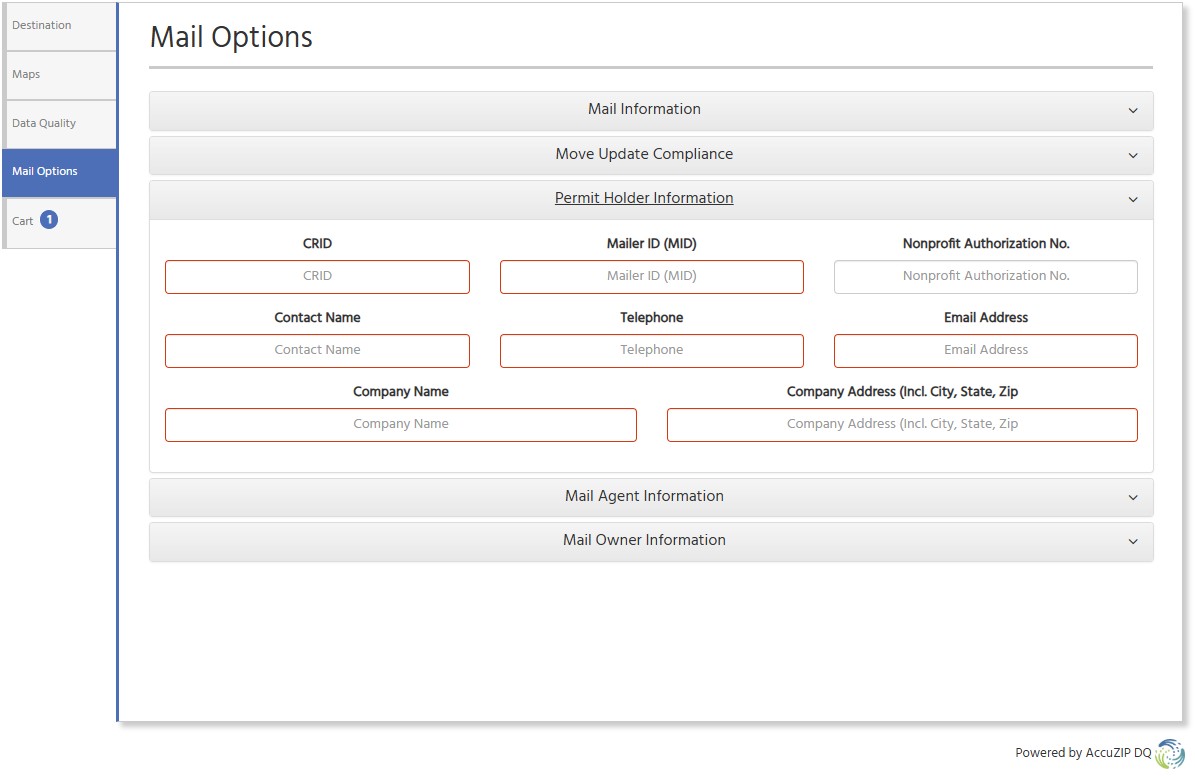Open the Destination sidebar tab
Image resolution: width=1195 pixels, height=776 pixels.
pyautogui.click(x=59, y=26)
